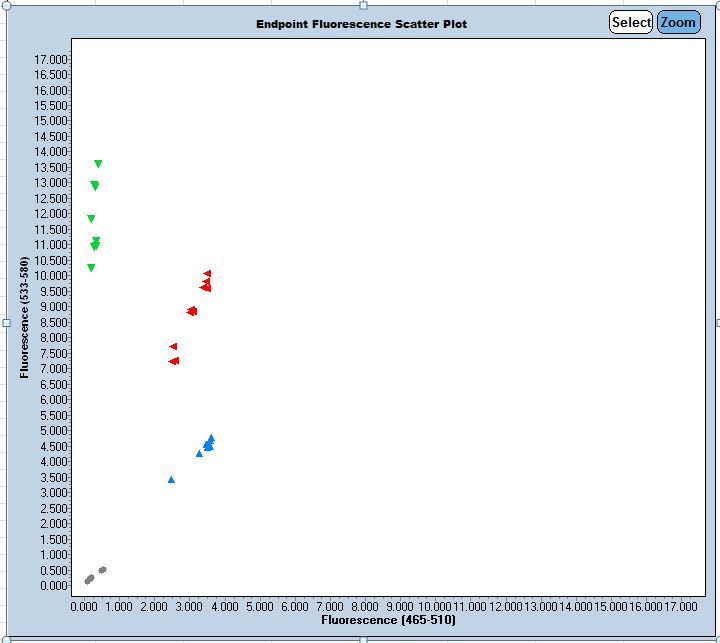Image resolution: width=720 pixels, height=643 pixels.
Task: Click the Fluorescence (533-580) y-axis label
Action: coord(25,318)
